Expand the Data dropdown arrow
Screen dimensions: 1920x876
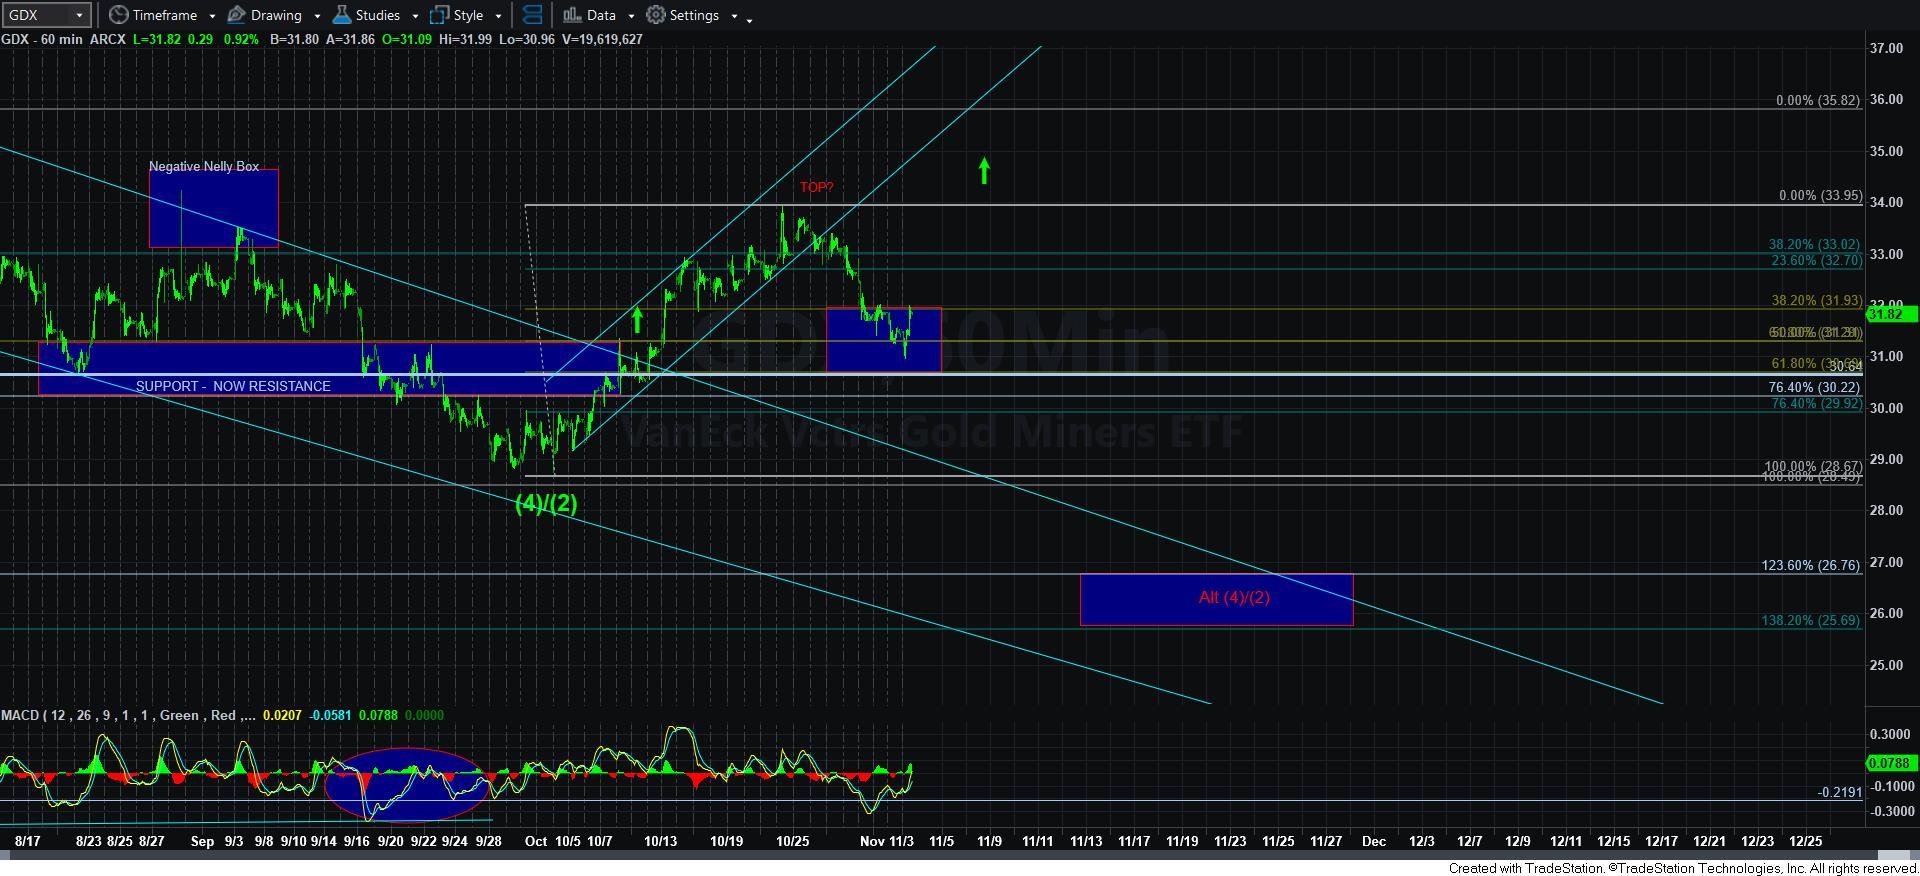coord(631,16)
